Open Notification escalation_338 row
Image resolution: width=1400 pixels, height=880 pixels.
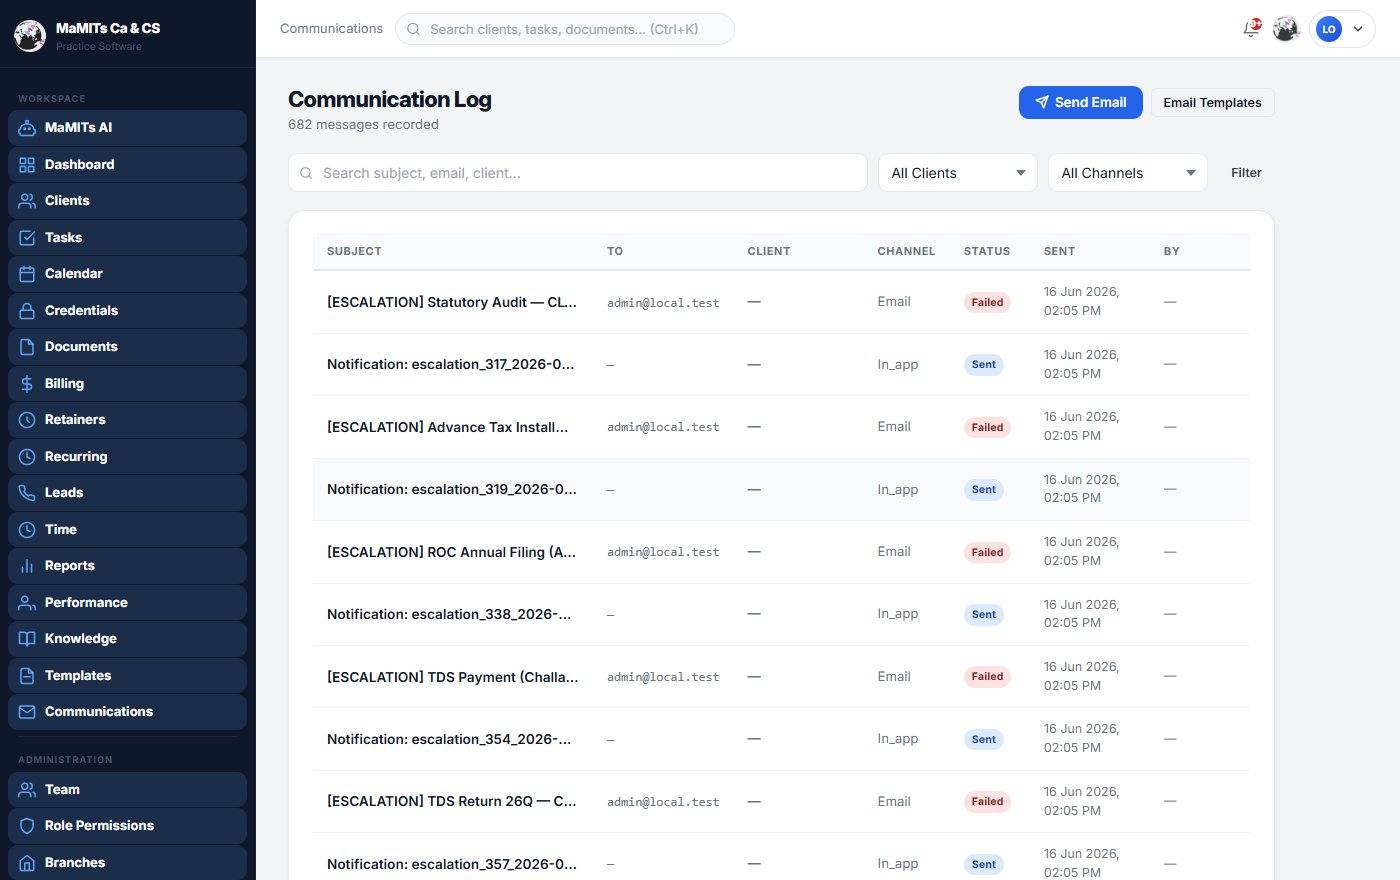450,614
